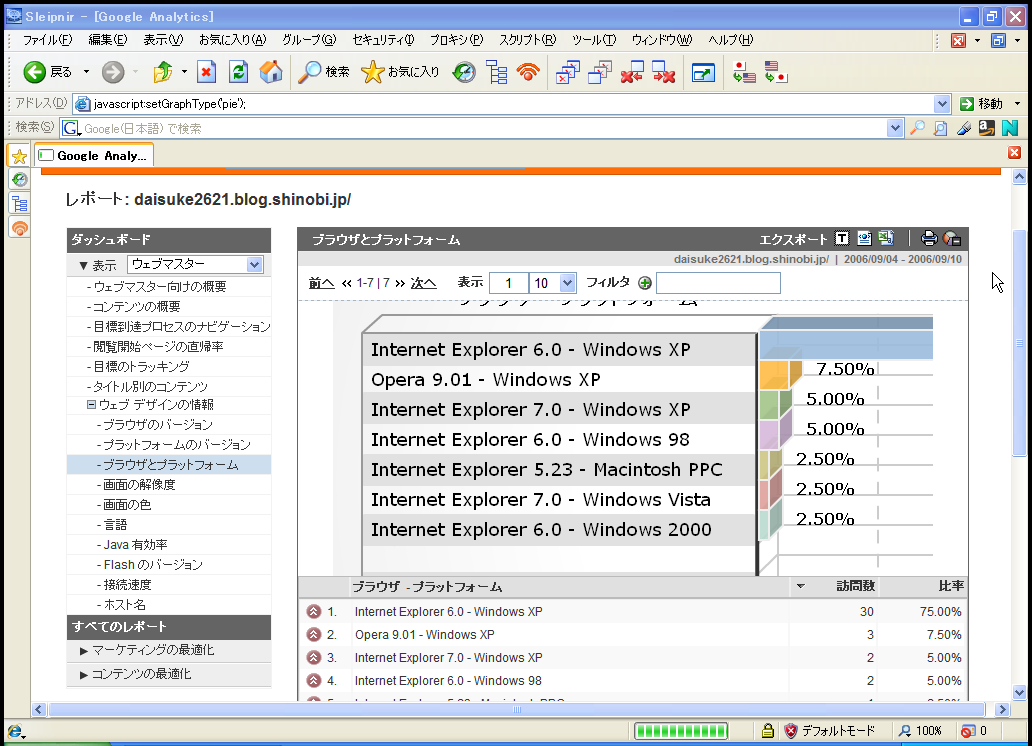
Task: Click sidebar tree panel icon
Action: click(x=19, y=203)
